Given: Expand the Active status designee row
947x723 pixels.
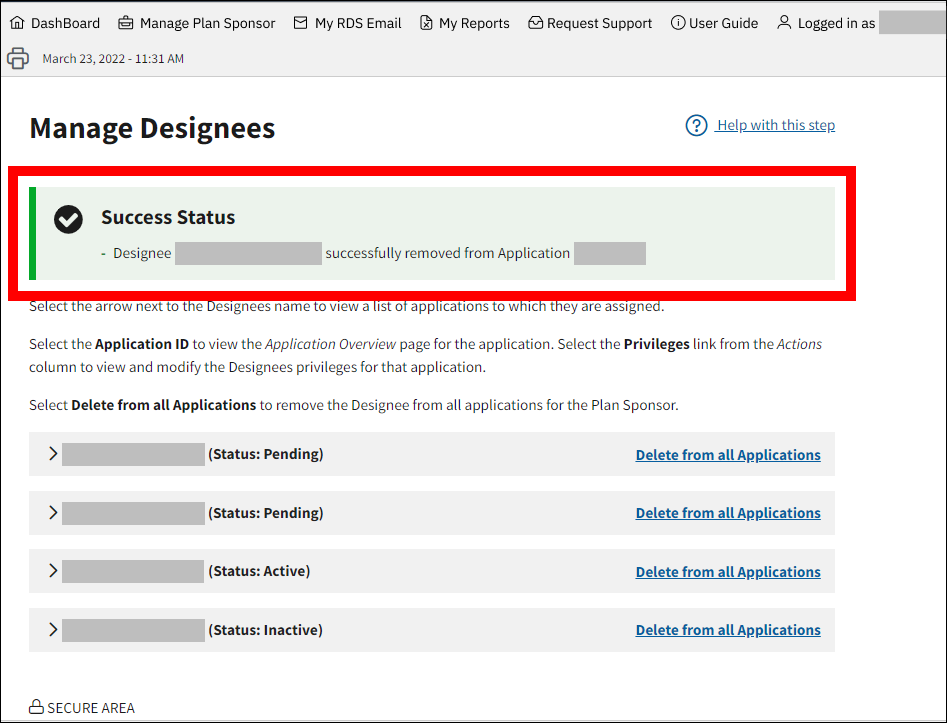Looking at the screenshot, I should 54,571.
